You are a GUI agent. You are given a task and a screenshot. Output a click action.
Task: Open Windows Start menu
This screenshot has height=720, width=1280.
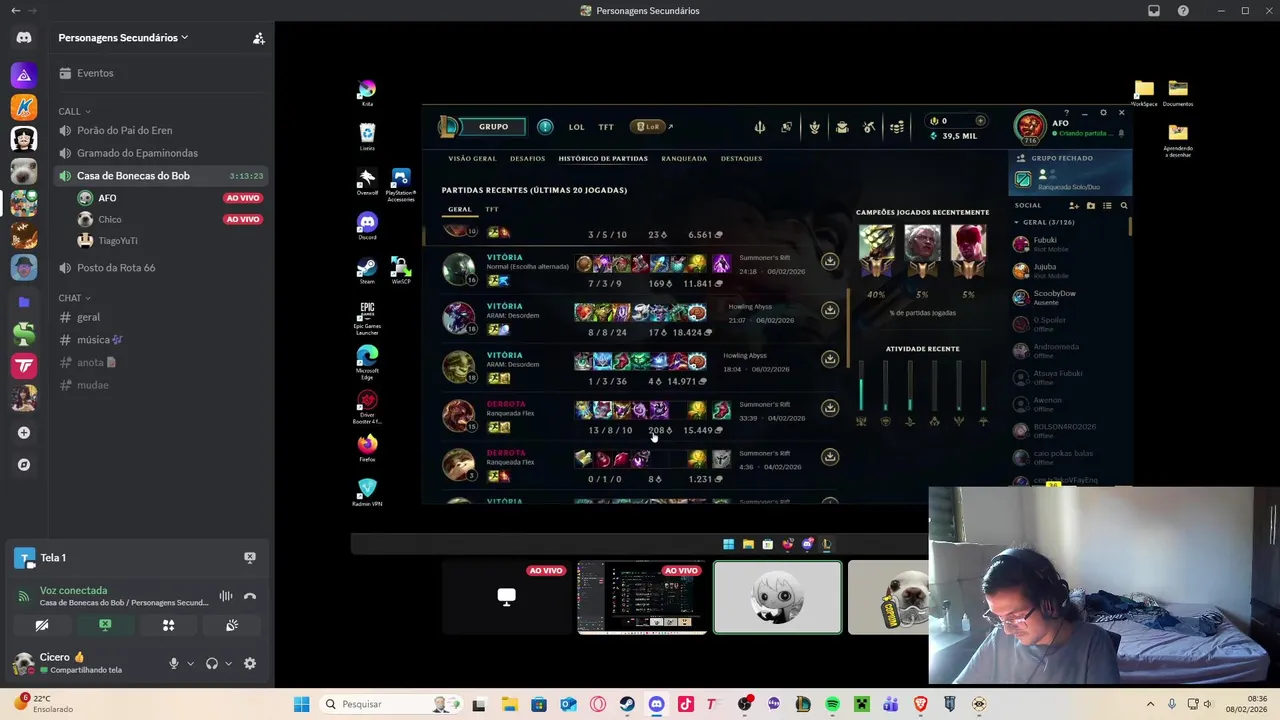[x=301, y=704]
